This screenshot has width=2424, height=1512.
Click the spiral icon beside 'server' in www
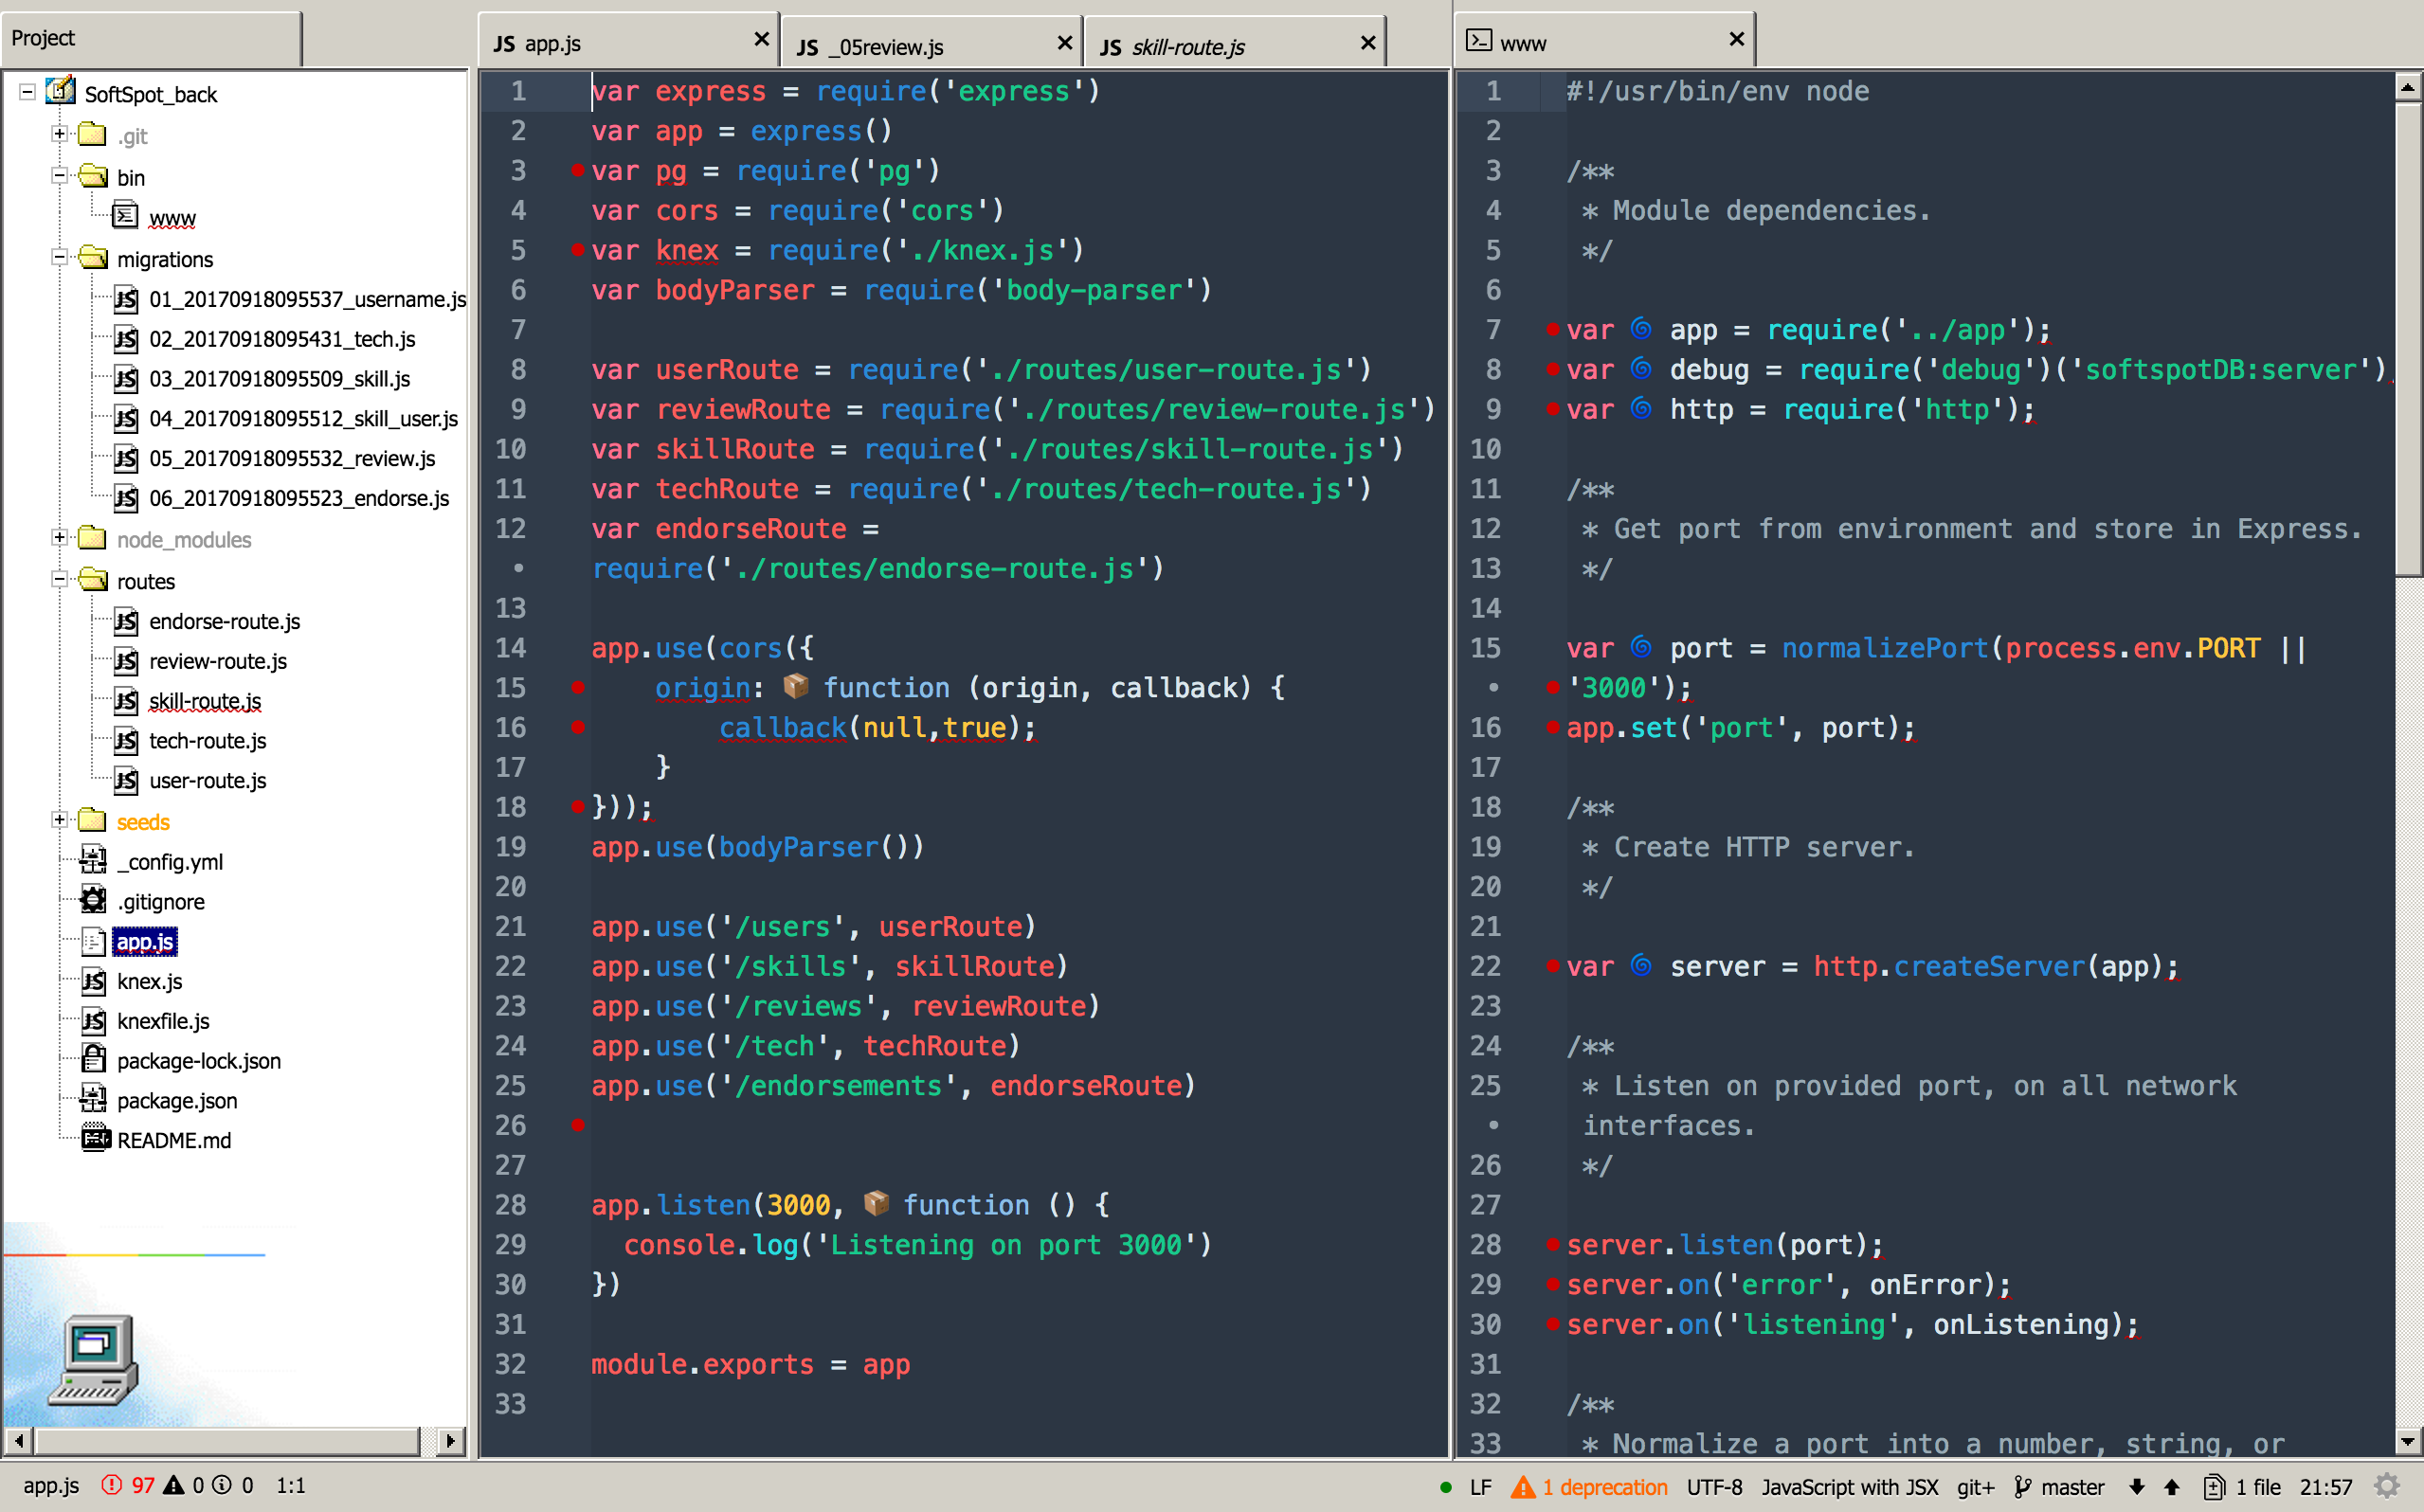[1641, 965]
